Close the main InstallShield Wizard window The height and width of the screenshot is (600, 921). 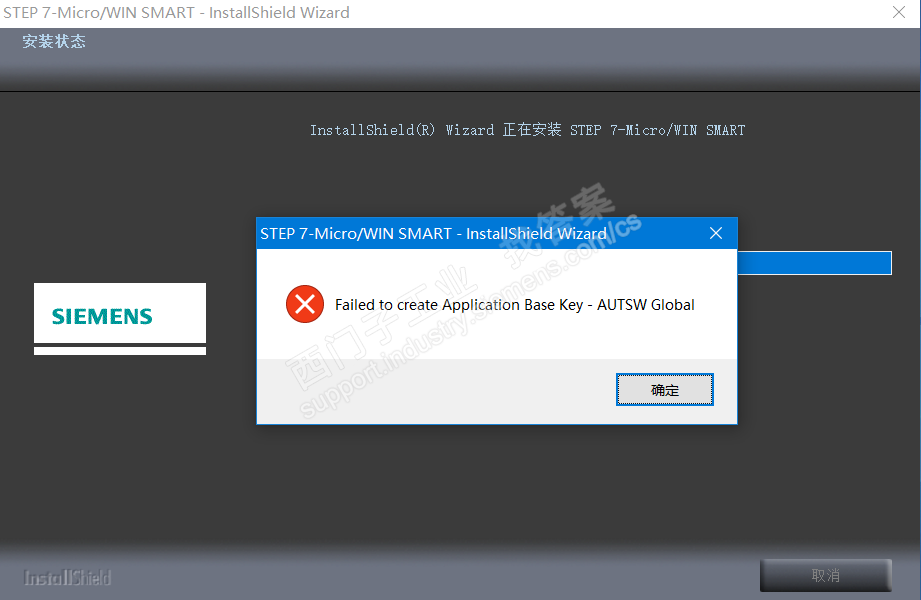899,12
